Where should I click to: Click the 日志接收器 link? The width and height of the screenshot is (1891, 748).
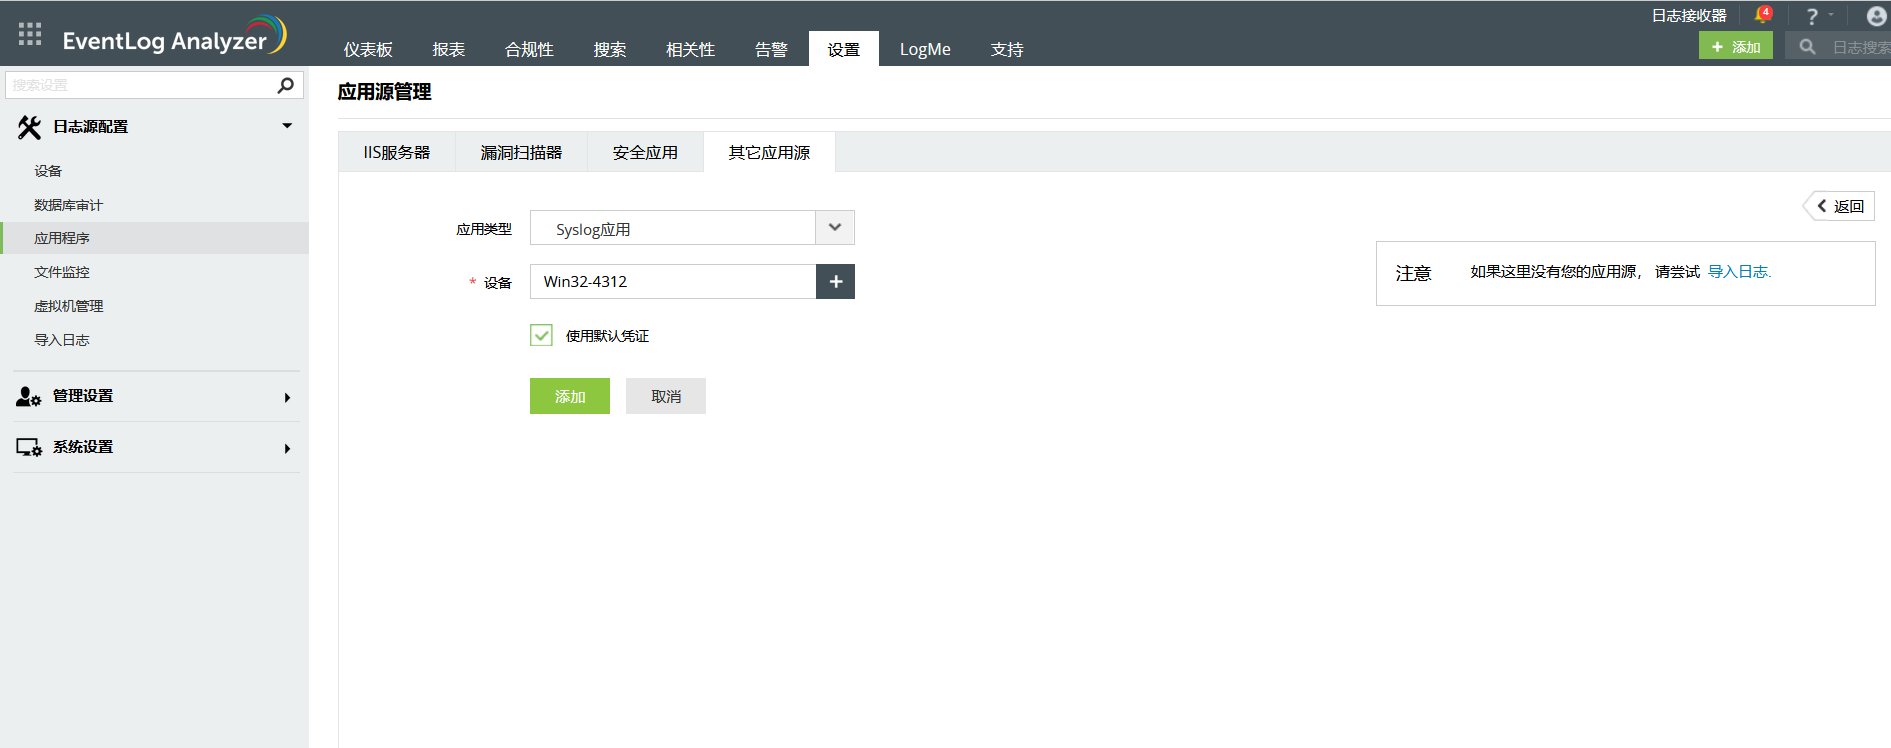[x=1689, y=15]
